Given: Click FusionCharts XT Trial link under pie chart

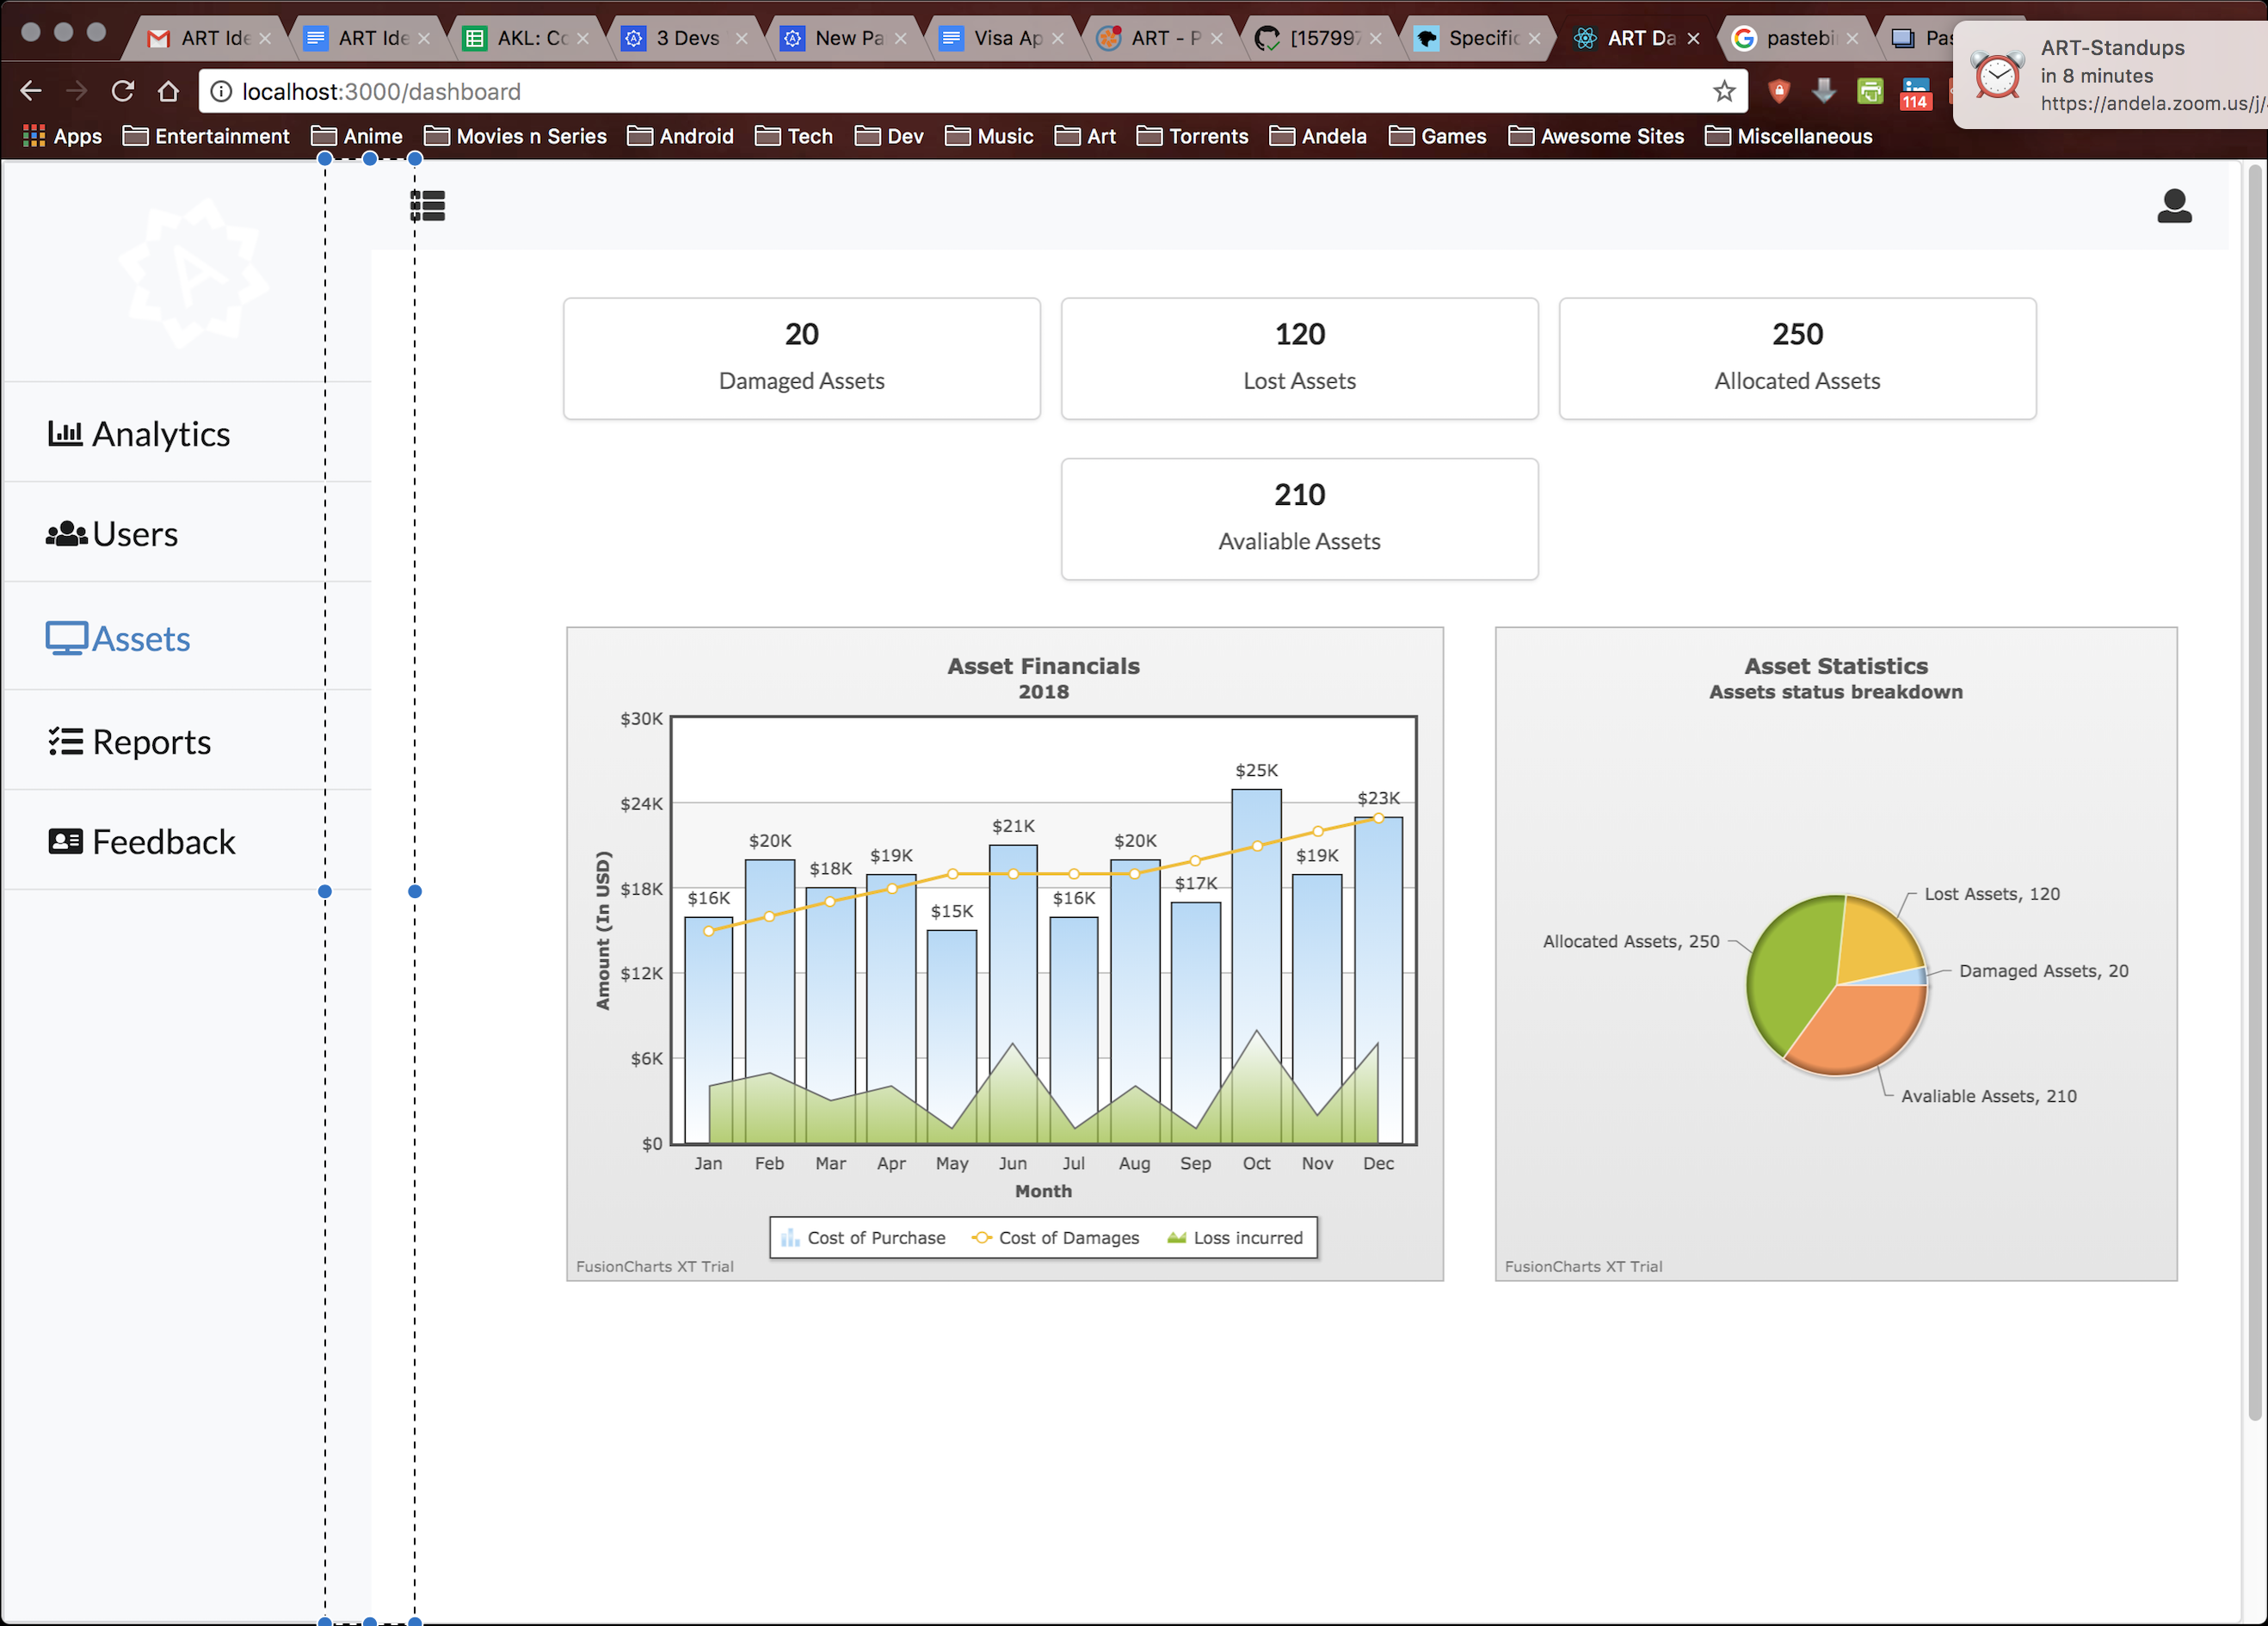Looking at the screenshot, I should click(x=1583, y=1266).
